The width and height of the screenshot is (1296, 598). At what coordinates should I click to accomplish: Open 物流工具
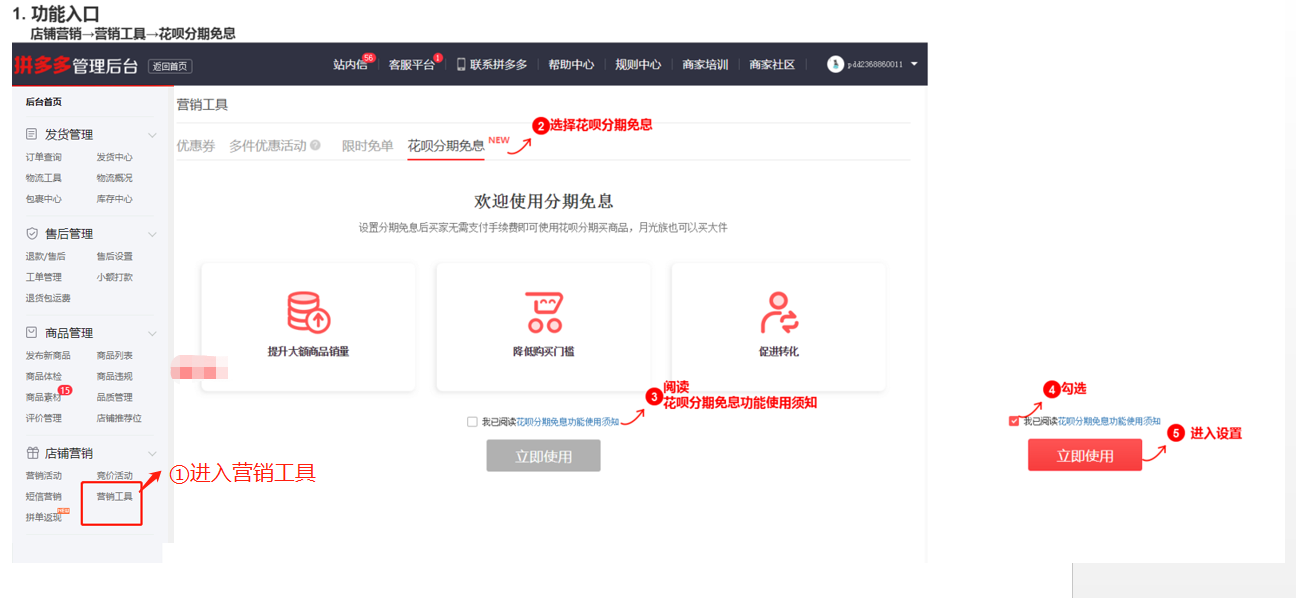pos(43,178)
